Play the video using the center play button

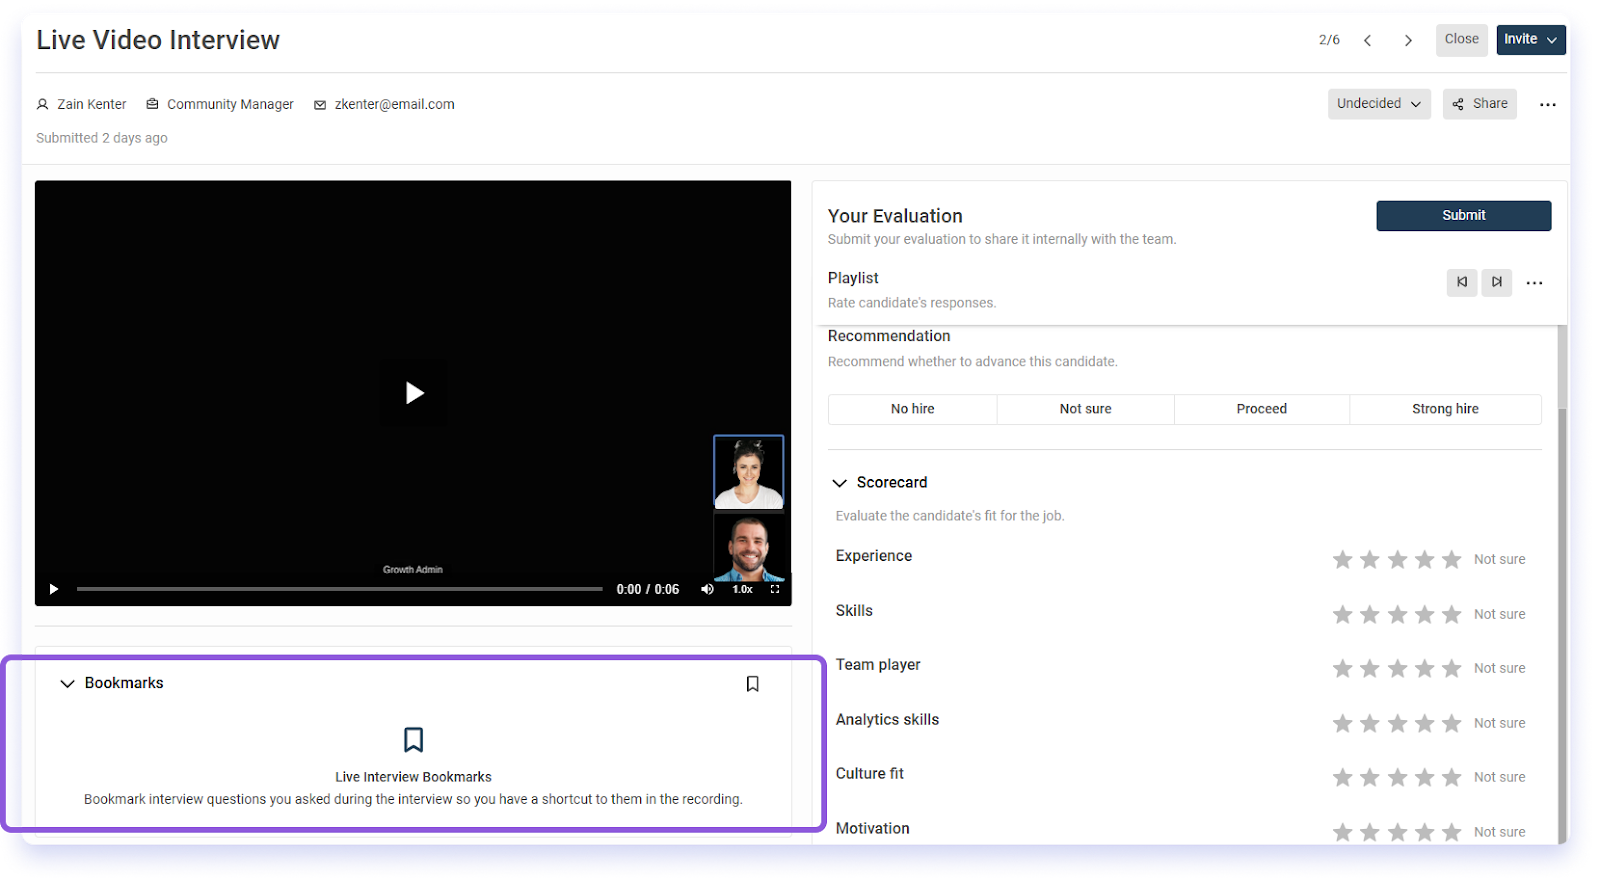pos(414,393)
